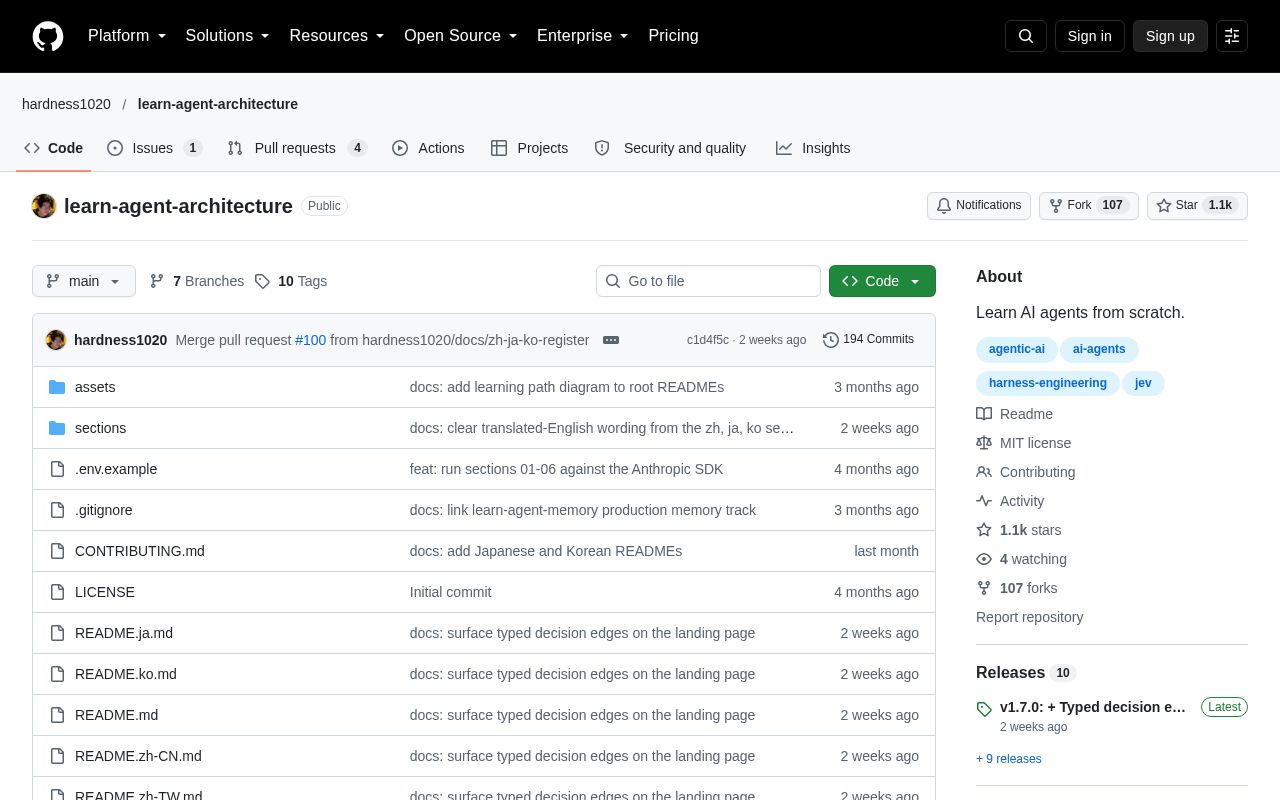
Task: Click the assets folder icon
Action: (x=57, y=387)
